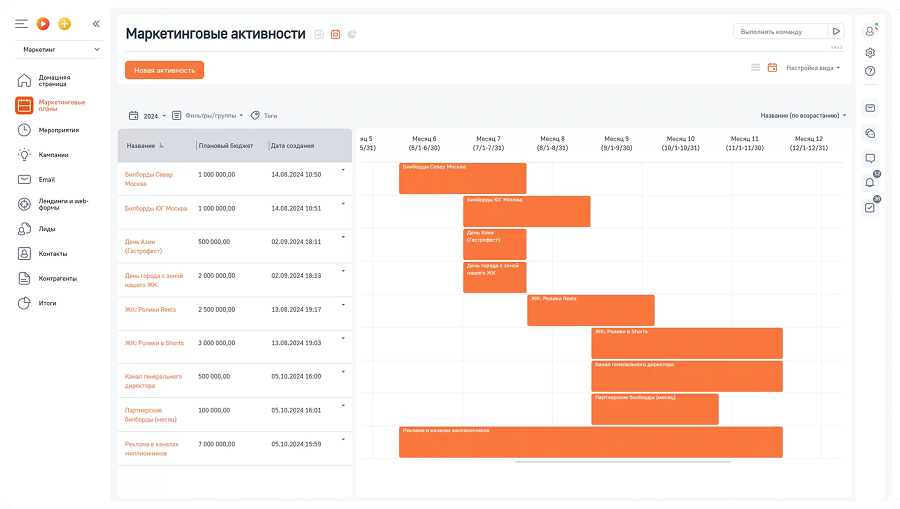Image resolution: width=900 pixels, height=509 pixels.
Task: Open the Маркетинг workspace dropdown
Action: point(61,49)
